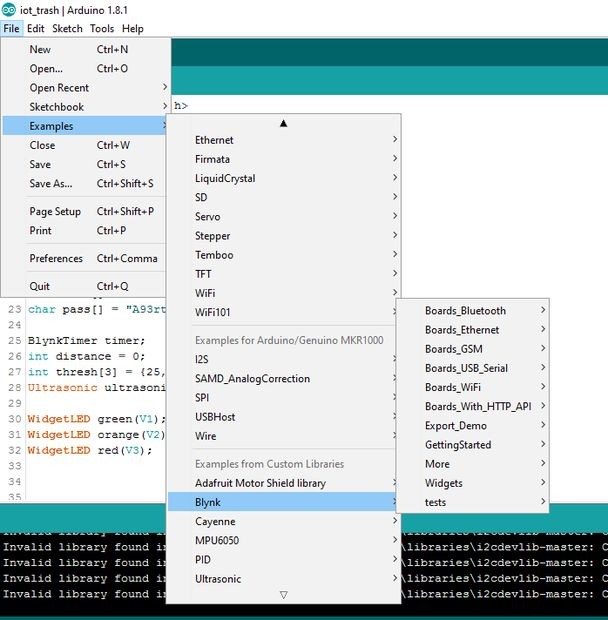Open the USBHost examples submenu
The height and width of the screenshot is (620, 608).
click(x=282, y=417)
